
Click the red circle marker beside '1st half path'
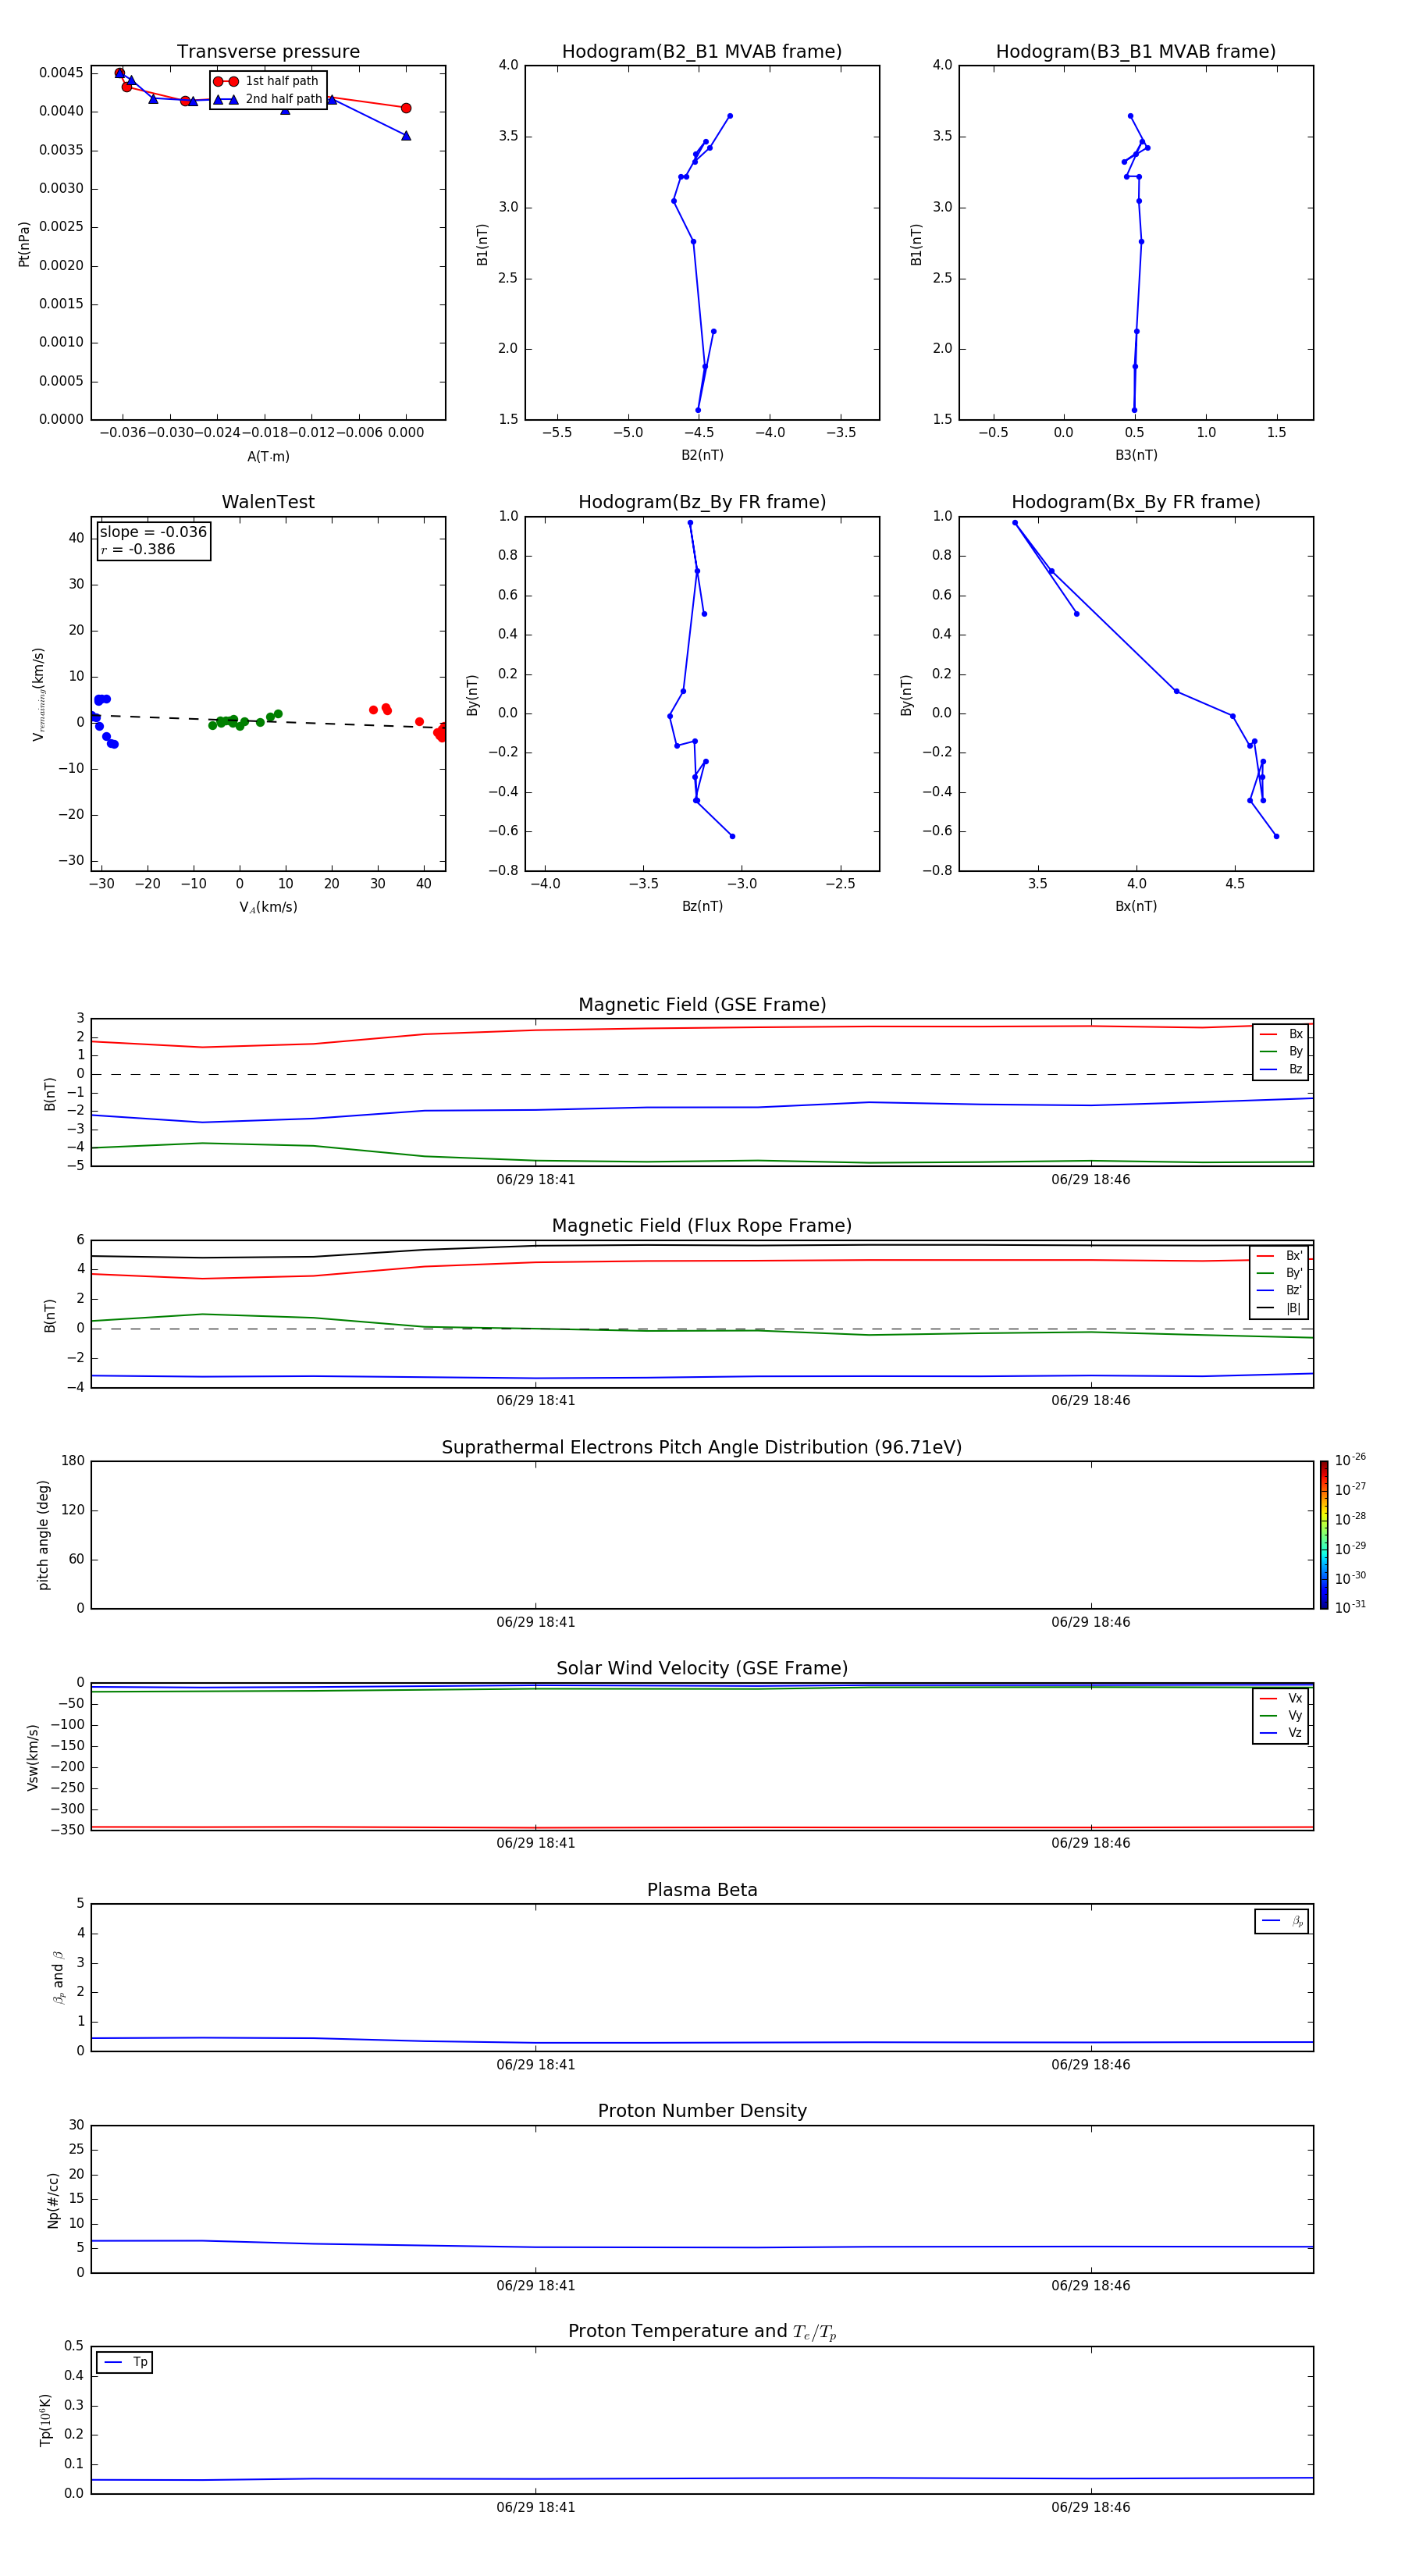pos(225,81)
